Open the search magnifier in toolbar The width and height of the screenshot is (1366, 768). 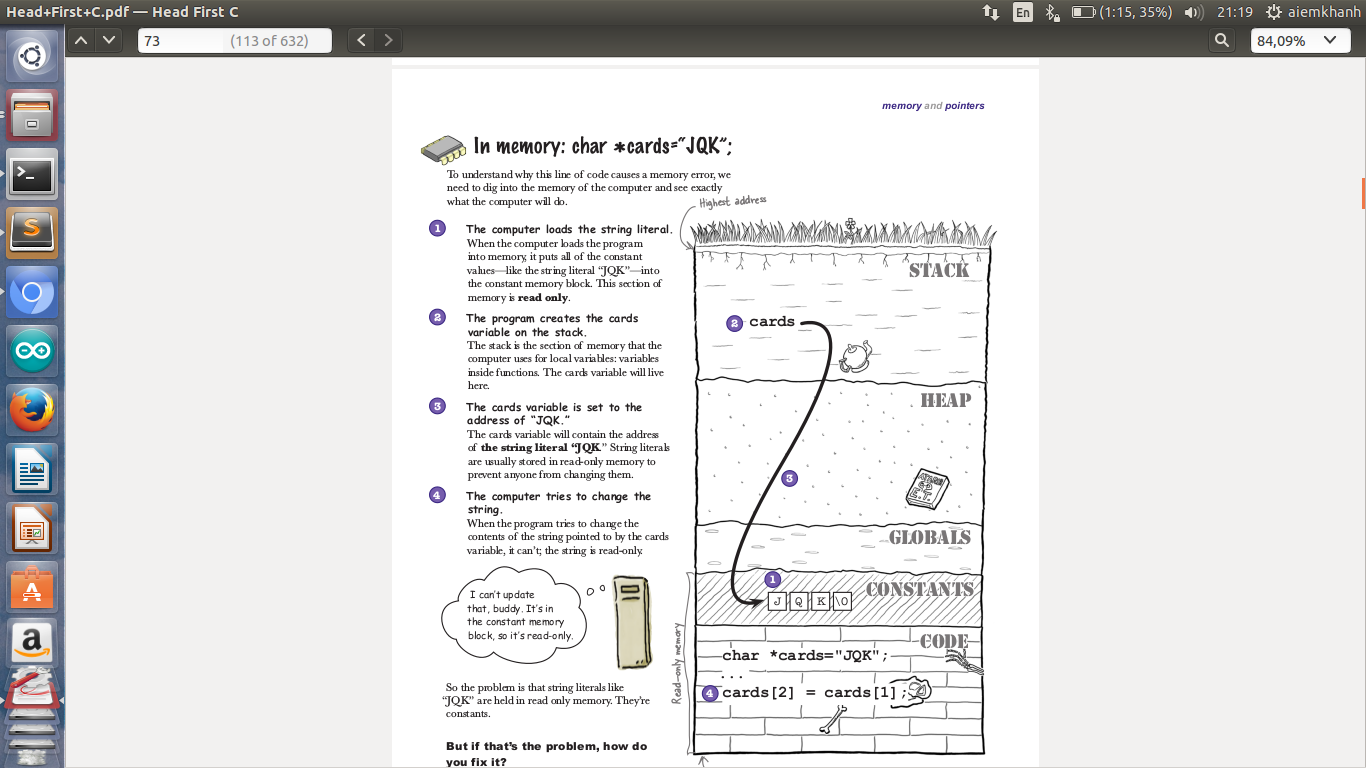coord(1221,40)
